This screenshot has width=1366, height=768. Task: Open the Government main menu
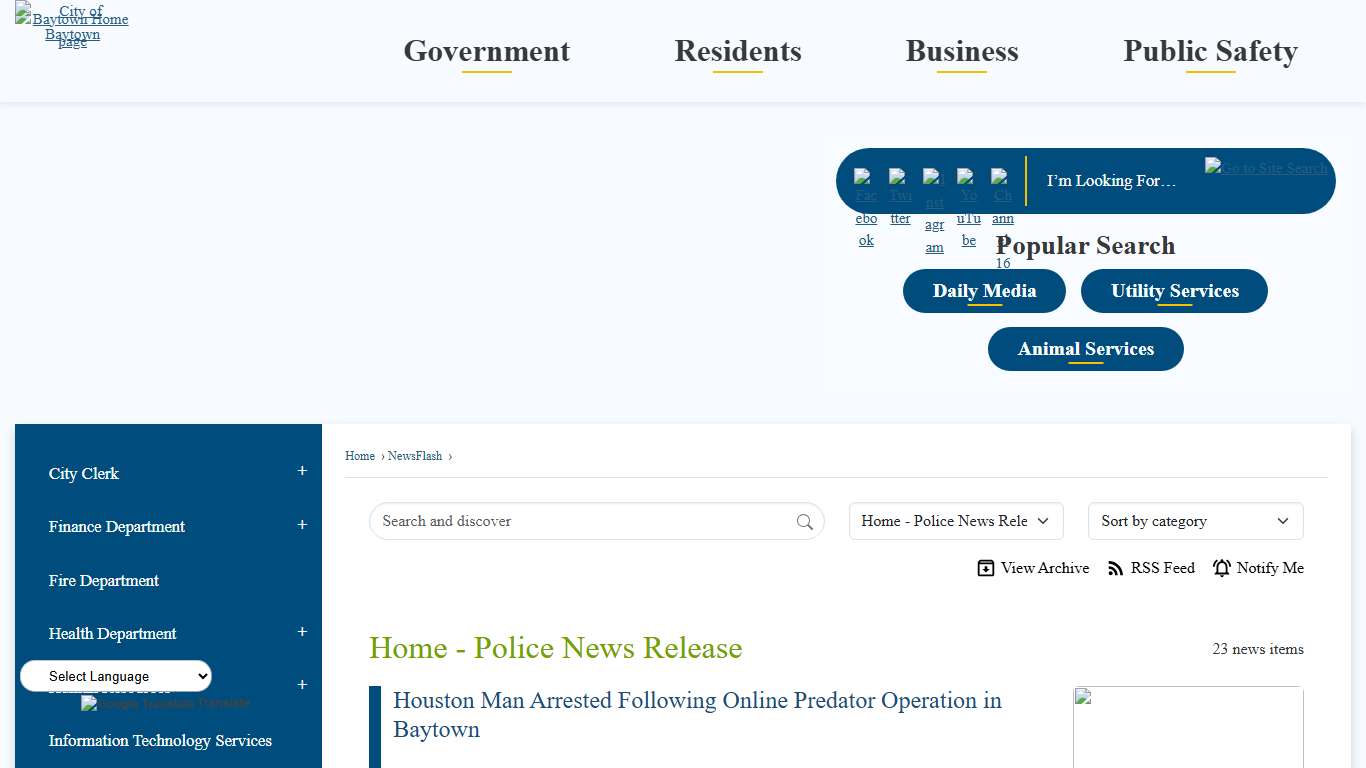click(x=487, y=52)
